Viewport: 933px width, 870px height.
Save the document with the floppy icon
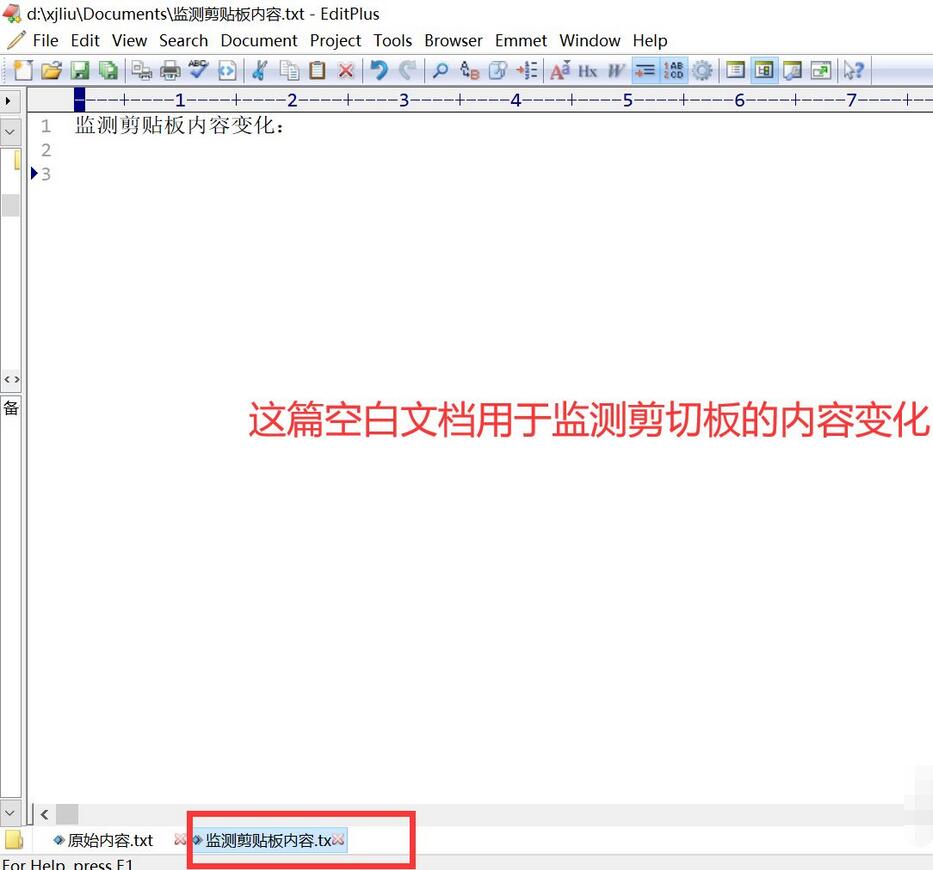[x=80, y=70]
